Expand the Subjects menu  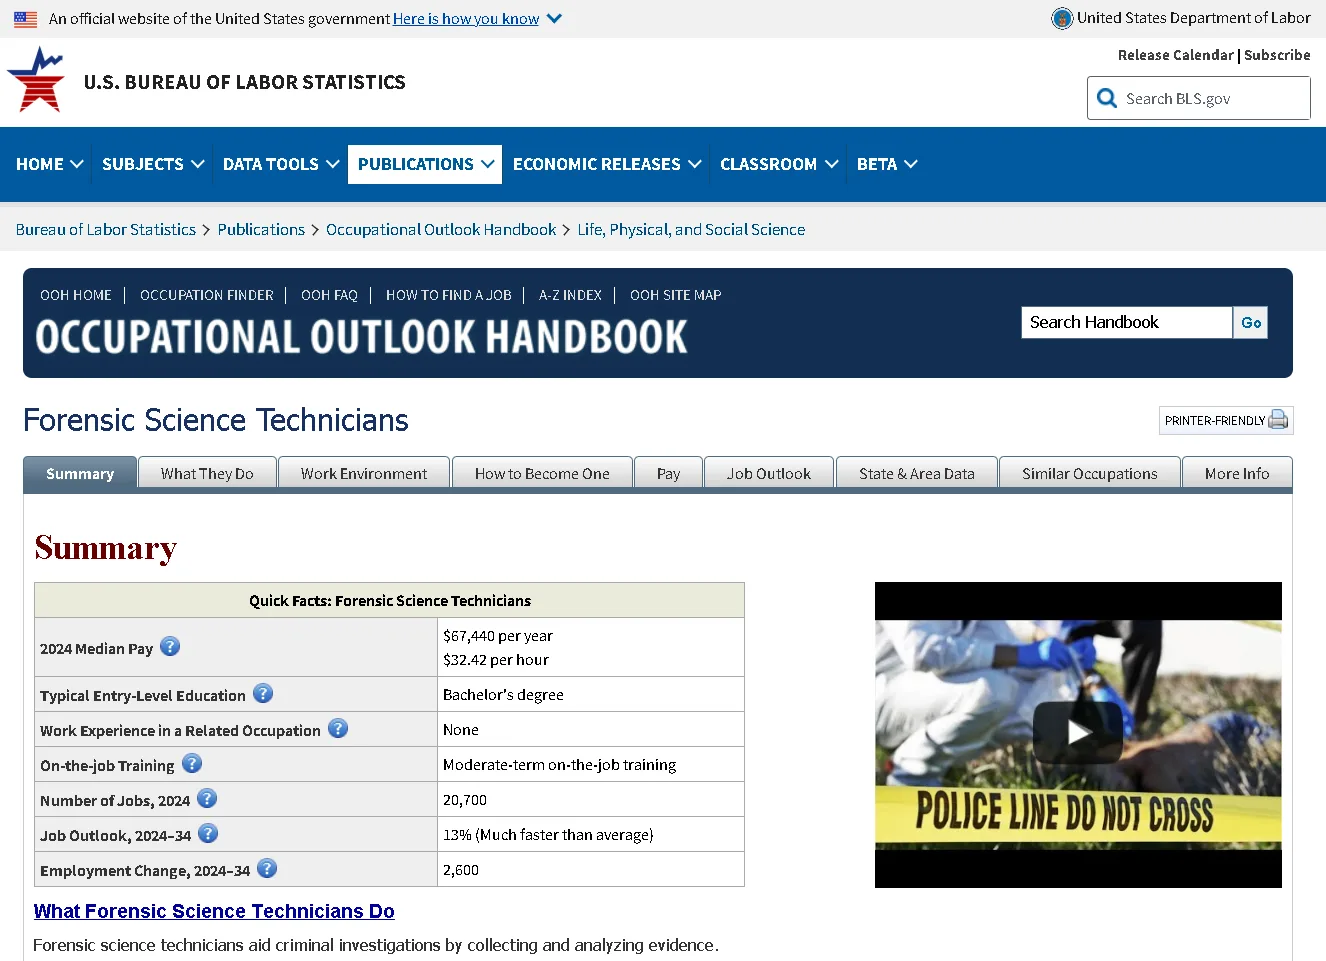click(x=152, y=164)
